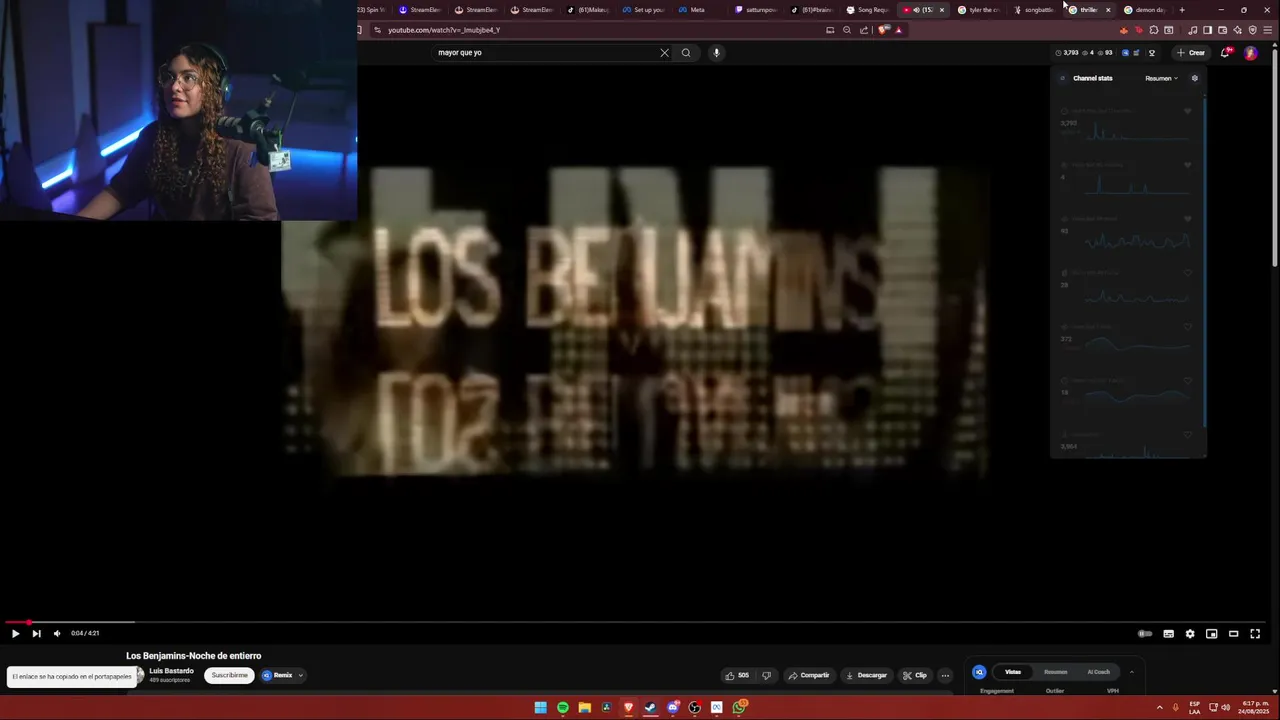Open Luis Bastardo channel page
The height and width of the screenshot is (720, 1280).
(x=171, y=671)
